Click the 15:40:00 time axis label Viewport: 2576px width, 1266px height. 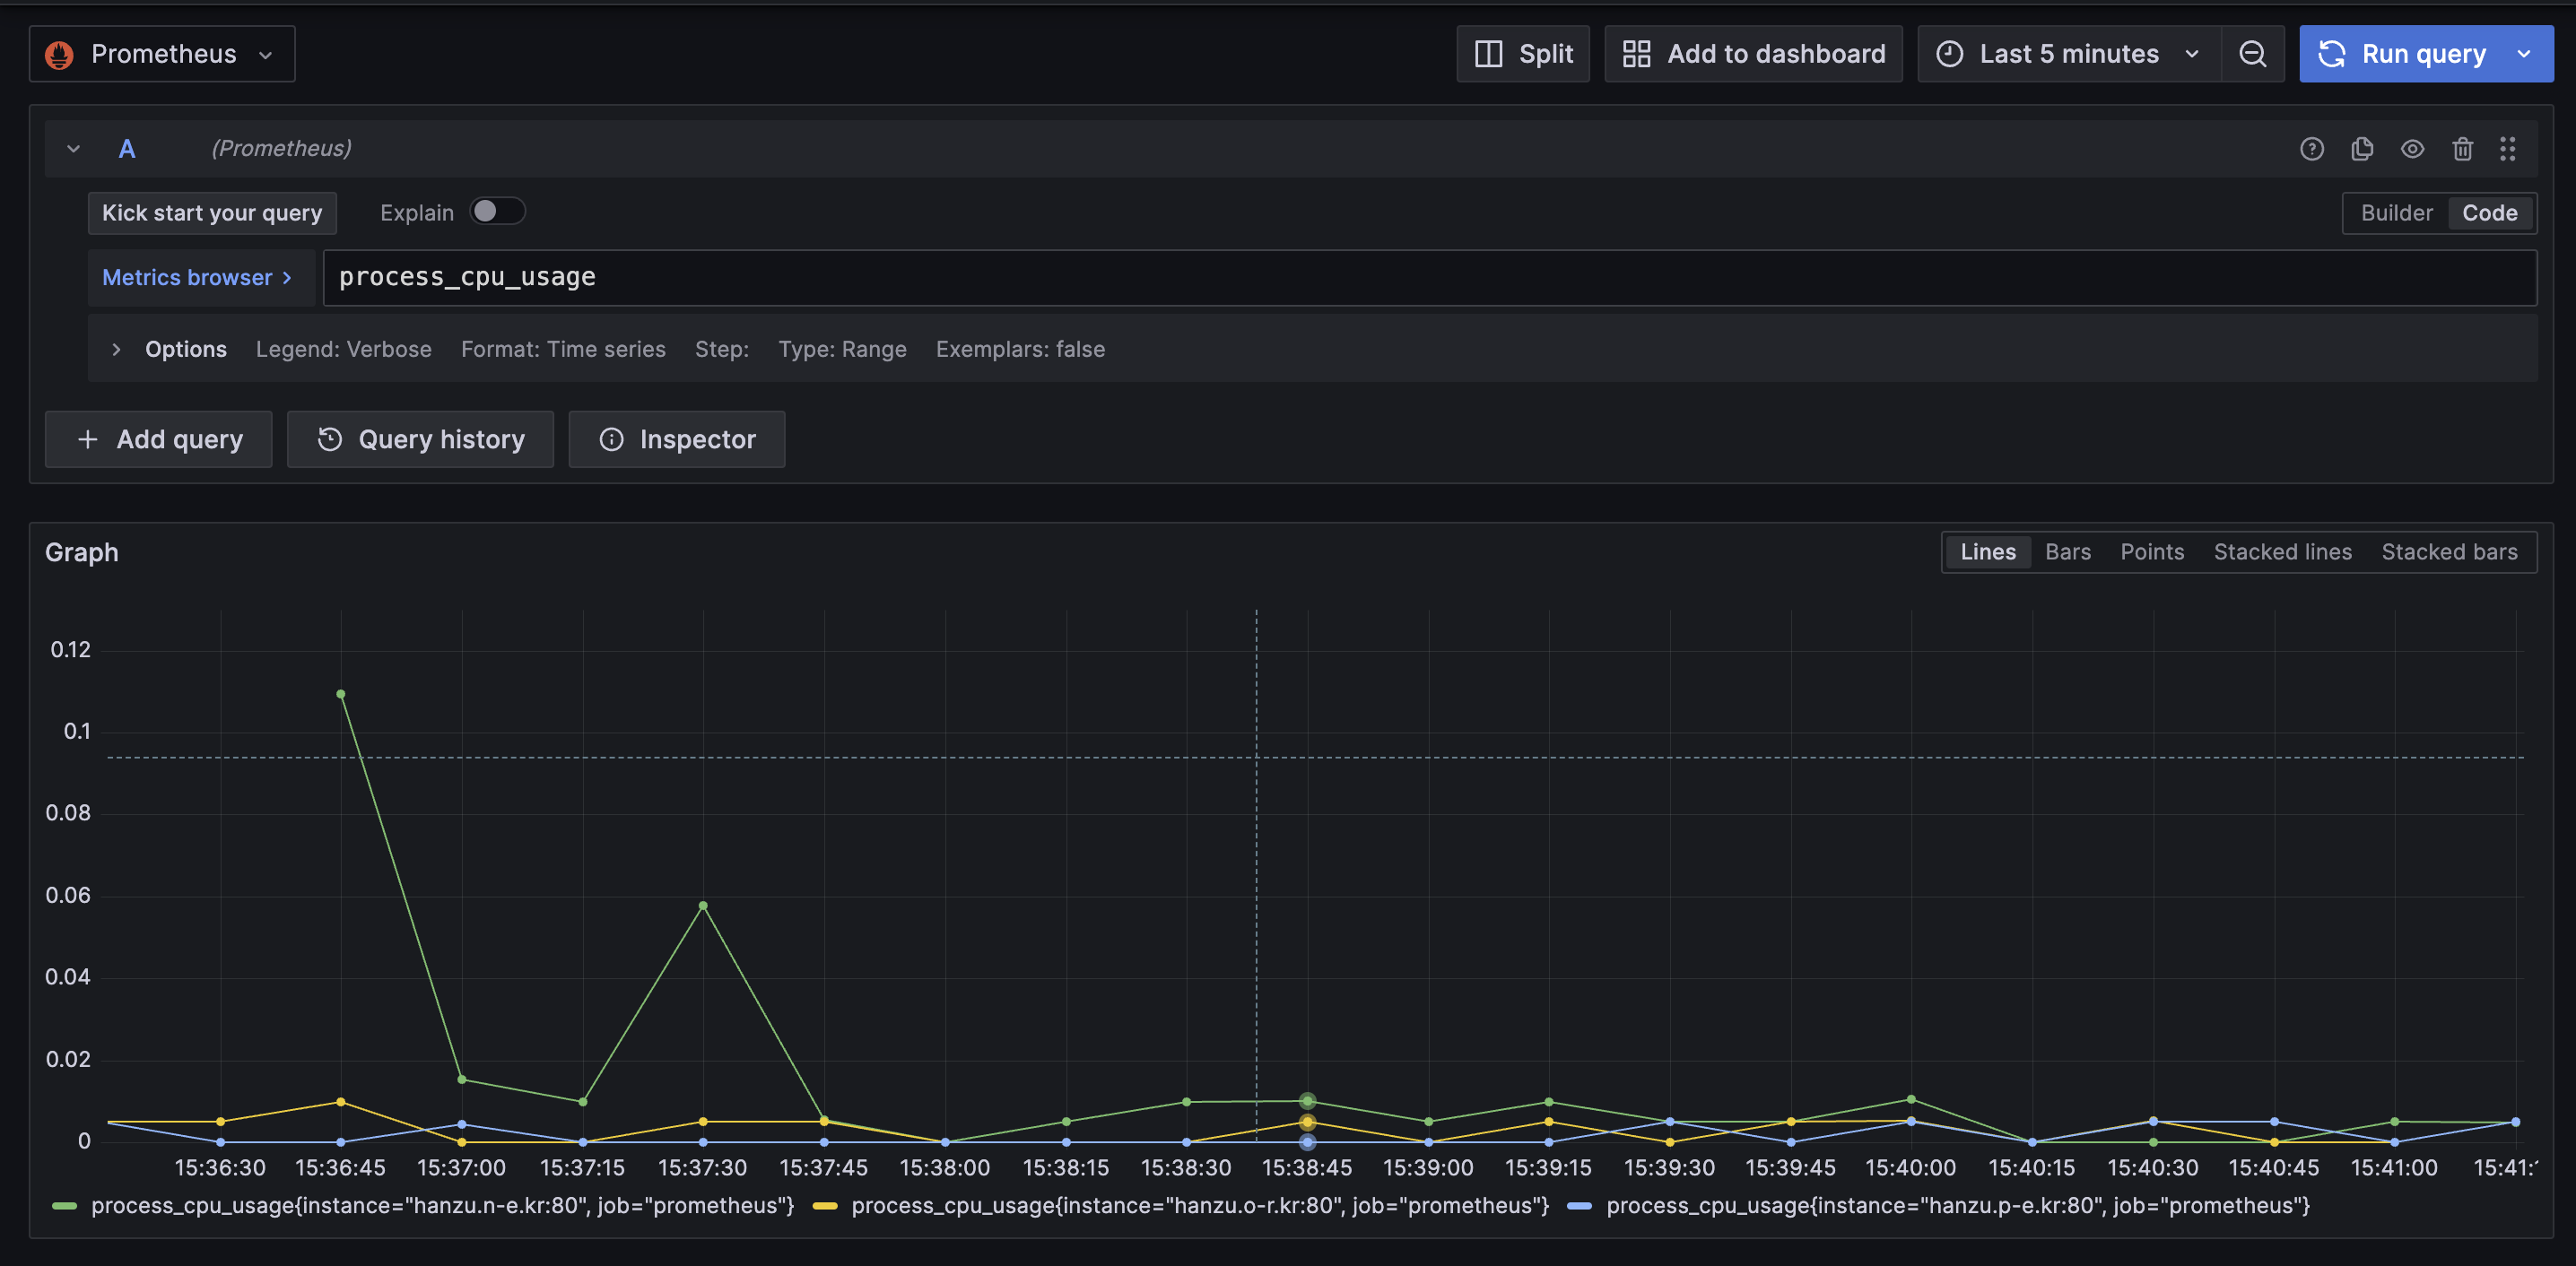[x=1910, y=1167]
